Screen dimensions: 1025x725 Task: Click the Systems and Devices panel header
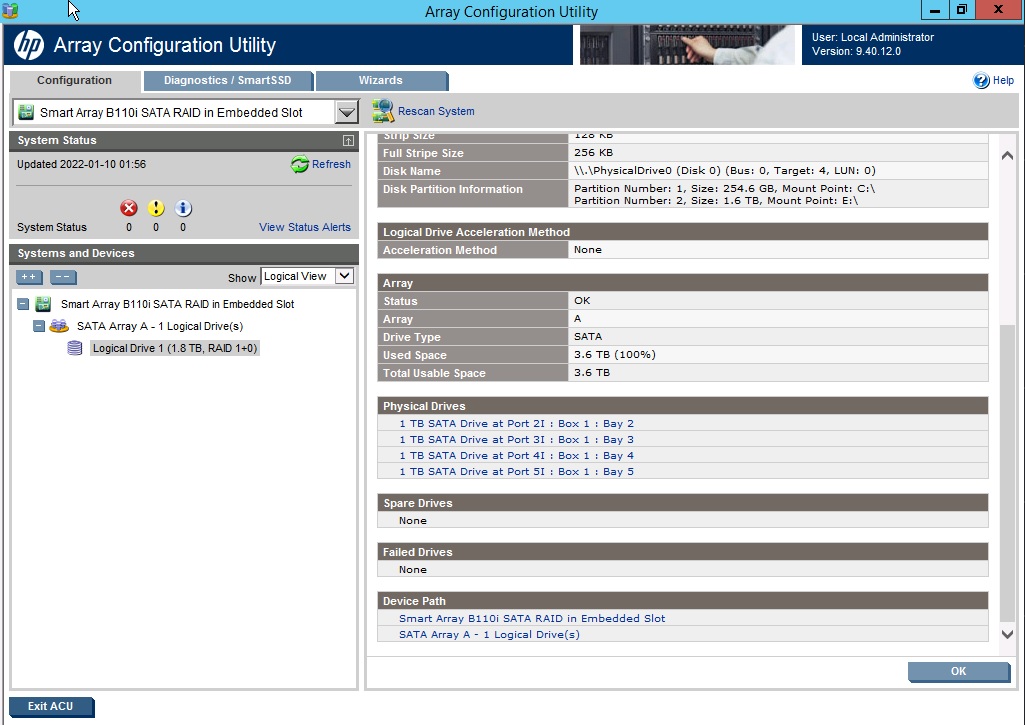coord(184,254)
